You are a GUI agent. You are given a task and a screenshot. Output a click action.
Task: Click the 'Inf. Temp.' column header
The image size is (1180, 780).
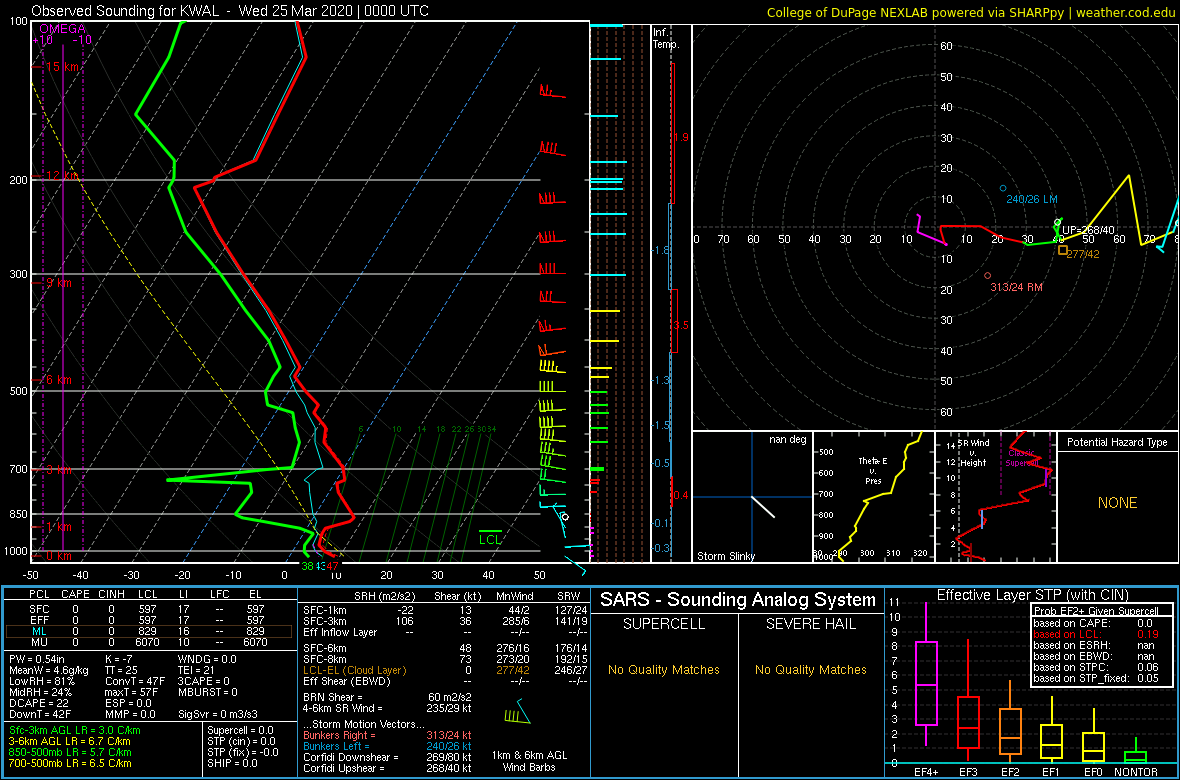pos(666,38)
